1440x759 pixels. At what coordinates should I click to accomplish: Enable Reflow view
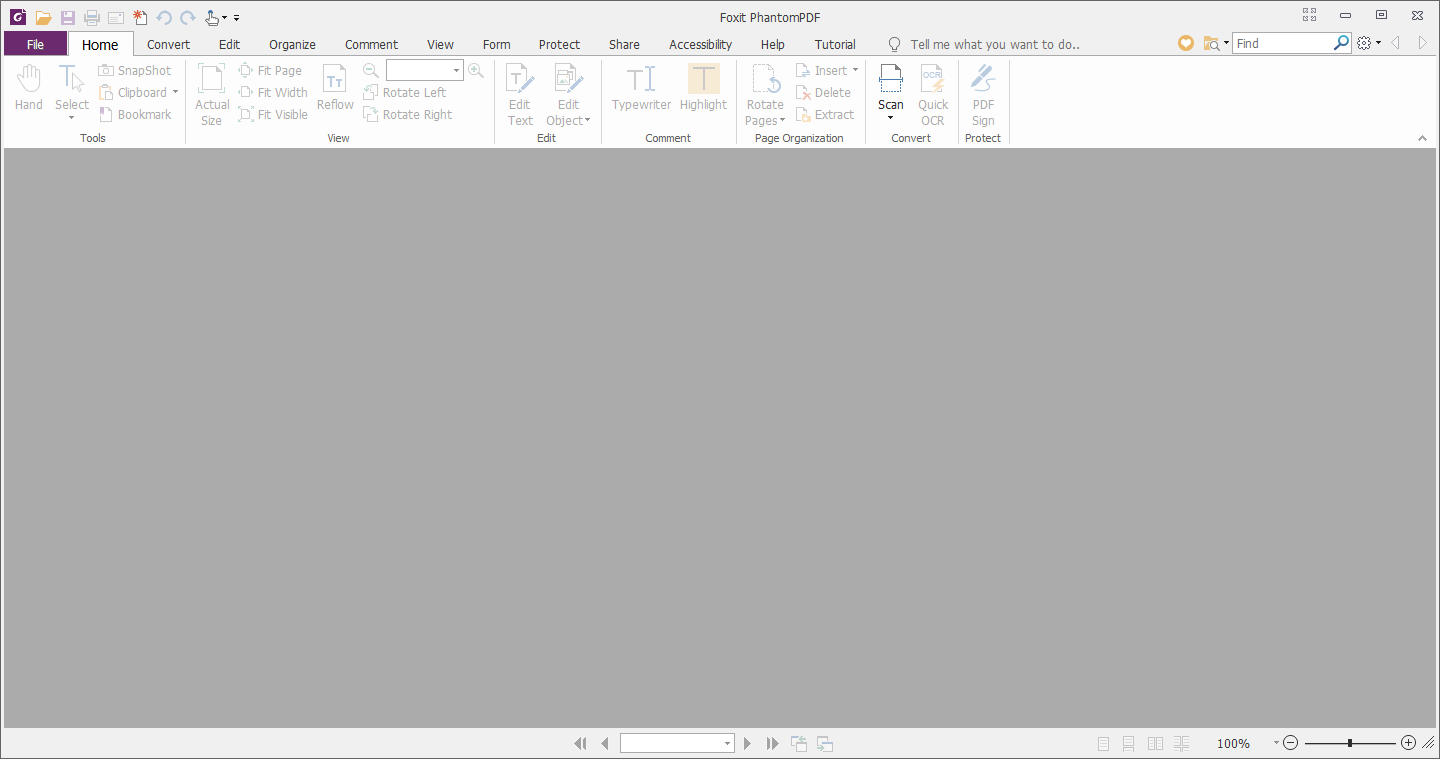[x=335, y=87]
